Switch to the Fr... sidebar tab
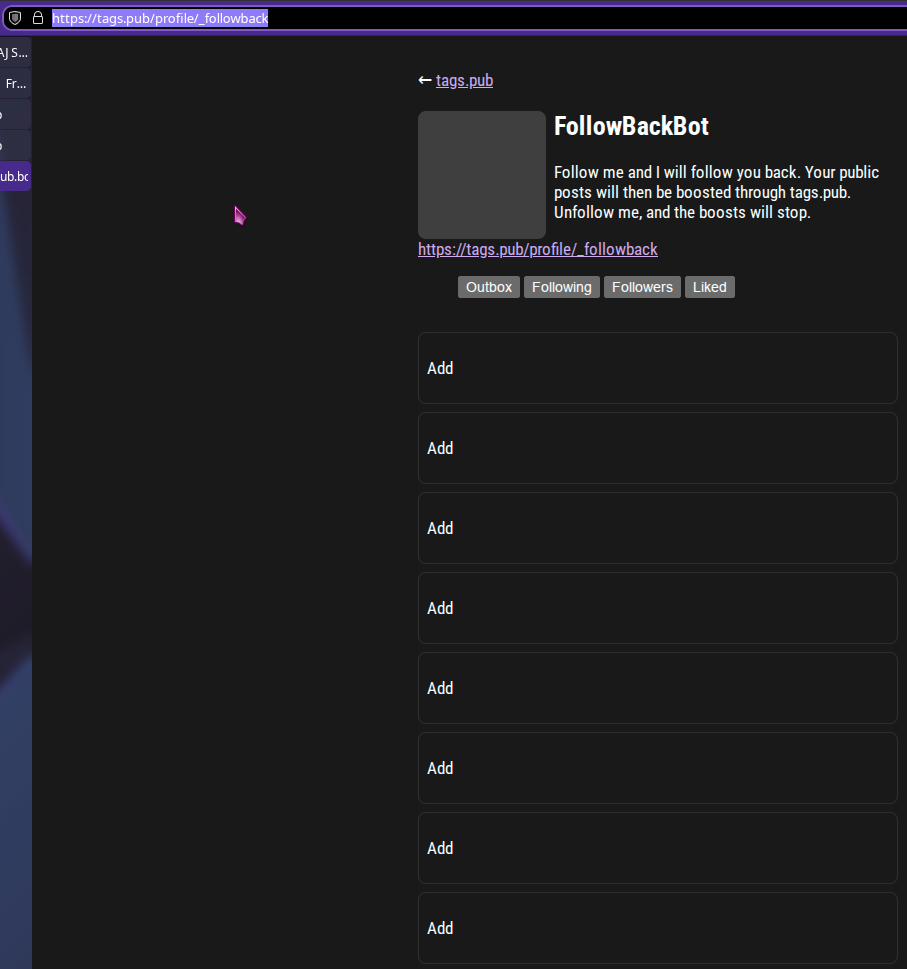This screenshot has height=969, width=907. pyautogui.click(x=14, y=83)
